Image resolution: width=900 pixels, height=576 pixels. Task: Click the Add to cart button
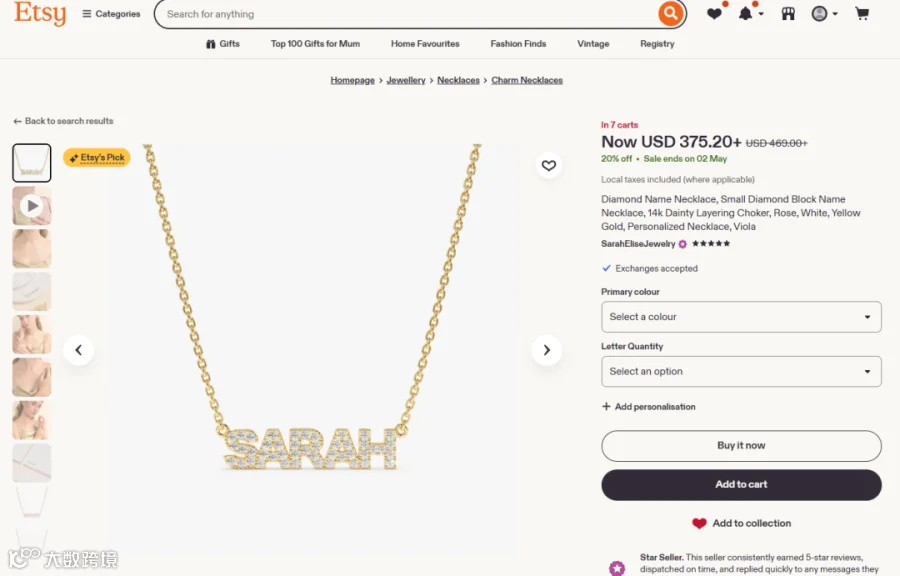click(741, 484)
